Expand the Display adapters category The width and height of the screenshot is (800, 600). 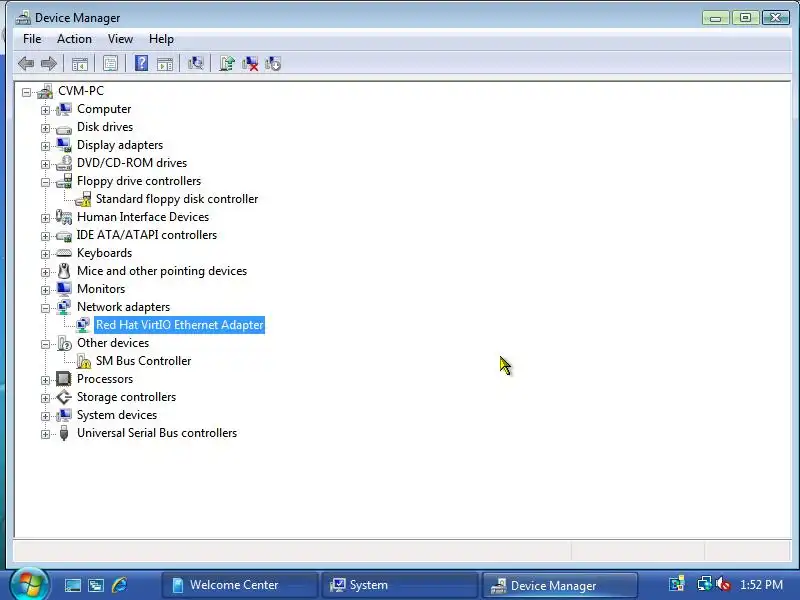pos(45,146)
